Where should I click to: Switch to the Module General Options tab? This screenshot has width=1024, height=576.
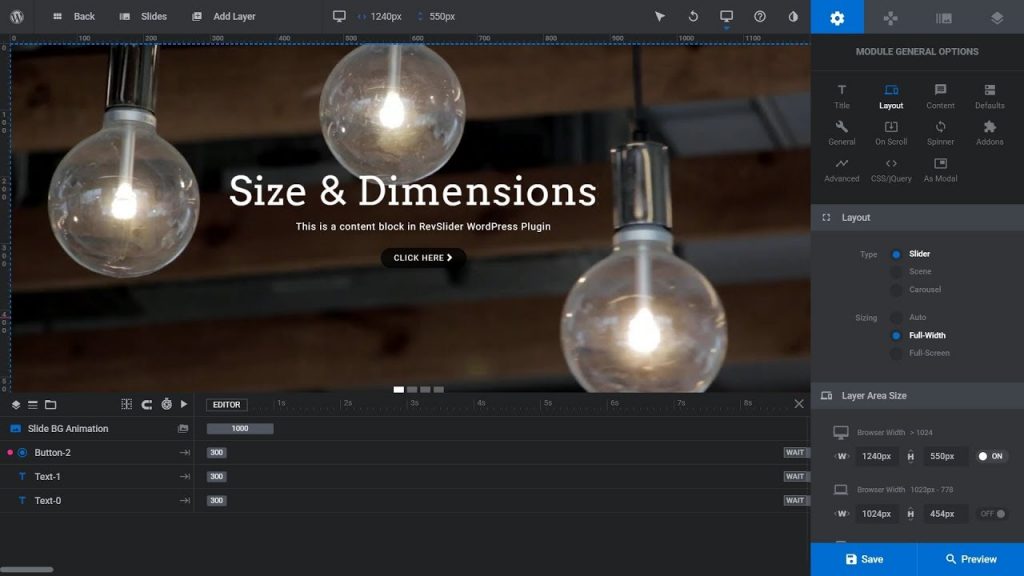(x=837, y=17)
